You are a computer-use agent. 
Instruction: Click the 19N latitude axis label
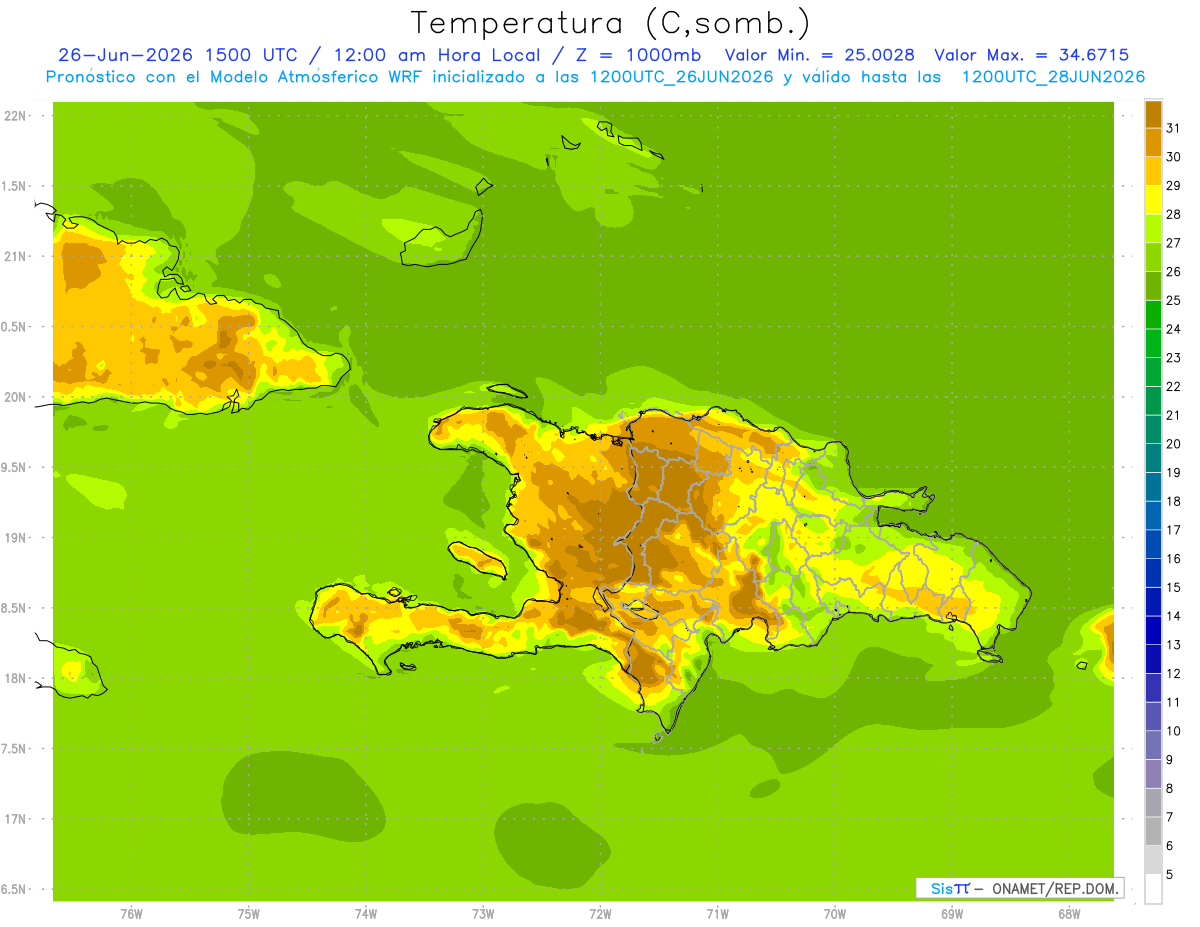[x=15, y=538]
